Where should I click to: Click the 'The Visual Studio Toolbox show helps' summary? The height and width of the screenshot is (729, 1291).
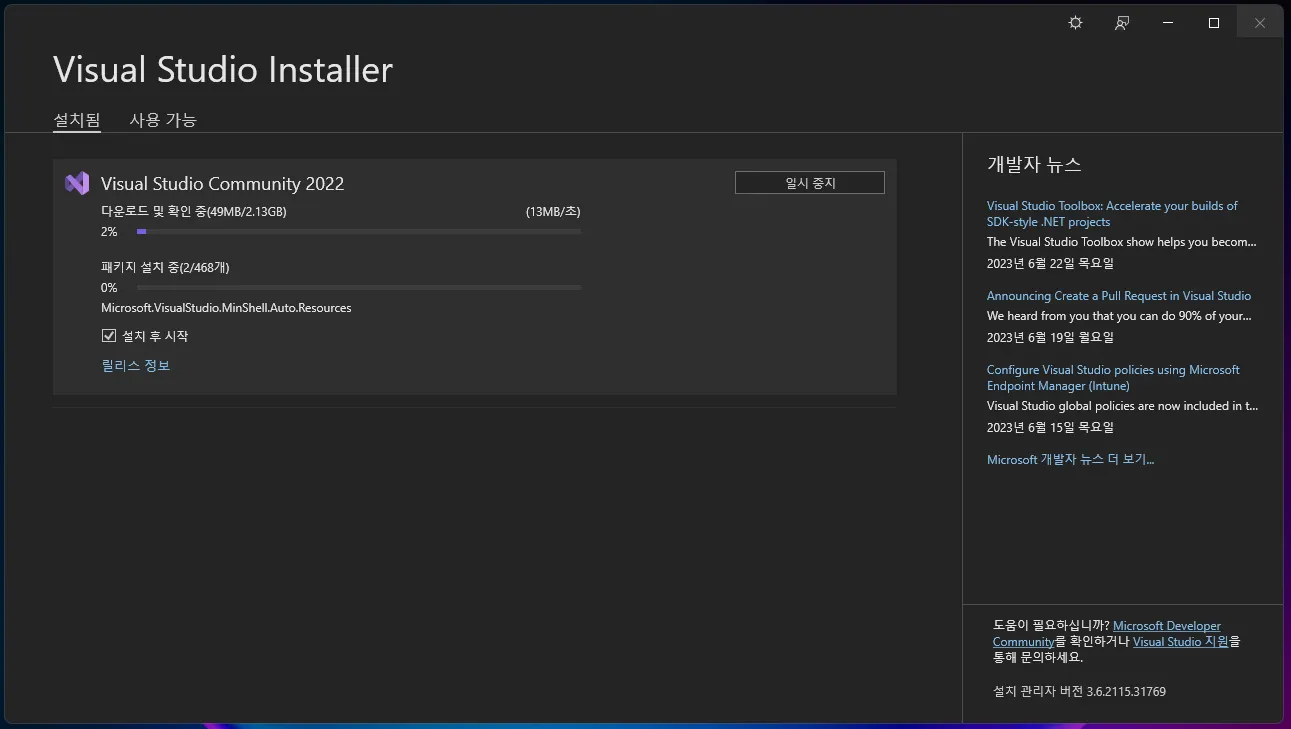click(1122, 242)
